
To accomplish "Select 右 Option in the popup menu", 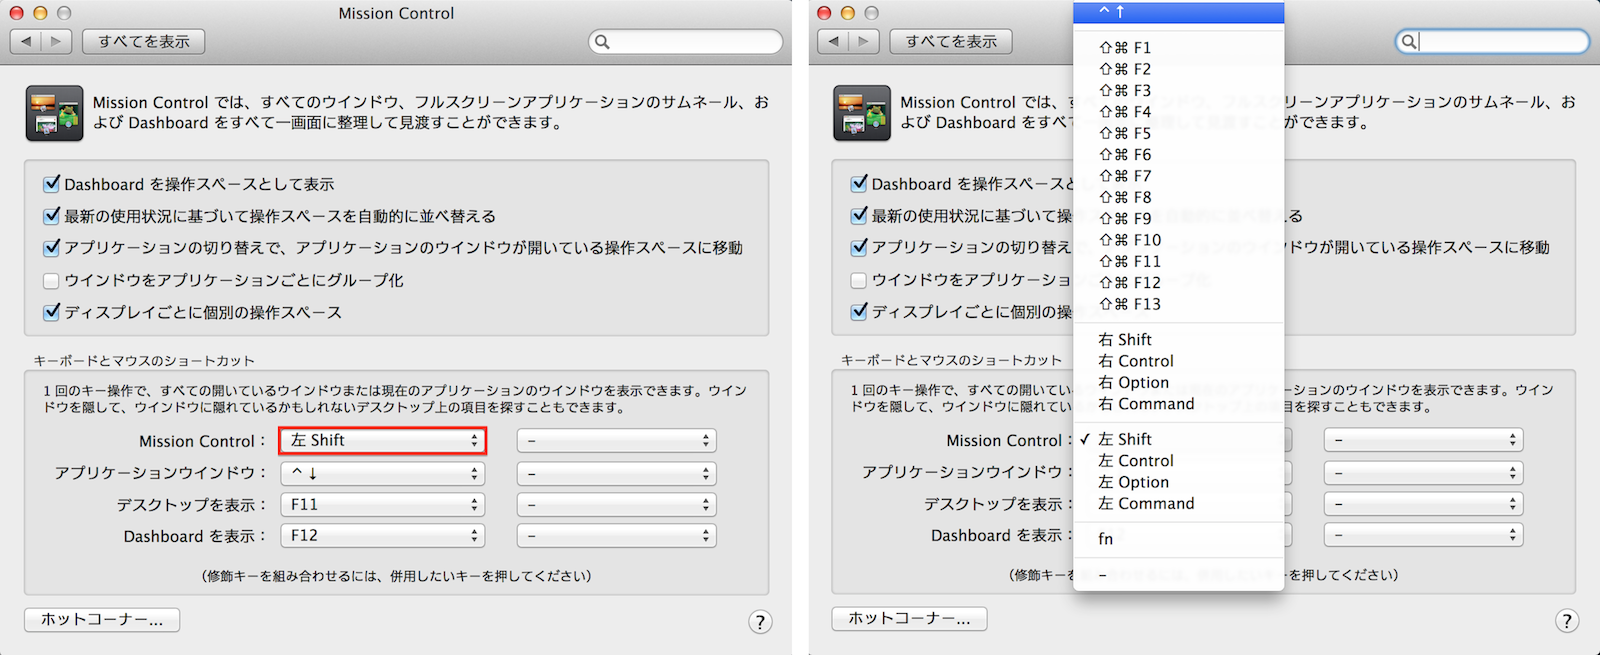I will pyautogui.click(x=1178, y=383).
